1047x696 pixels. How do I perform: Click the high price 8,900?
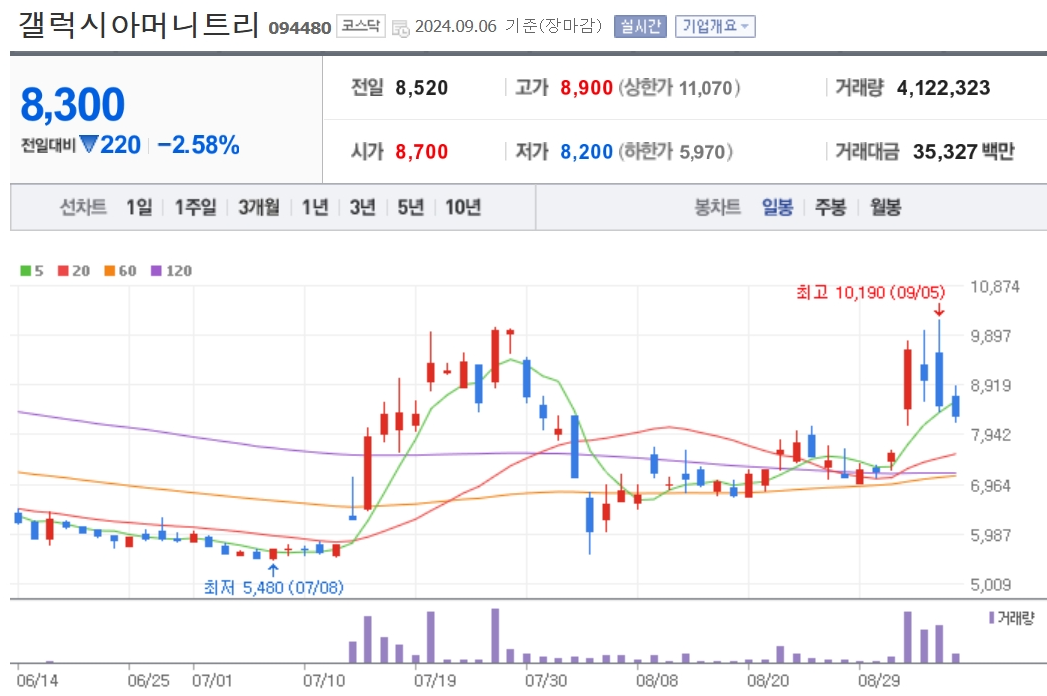click(586, 88)
